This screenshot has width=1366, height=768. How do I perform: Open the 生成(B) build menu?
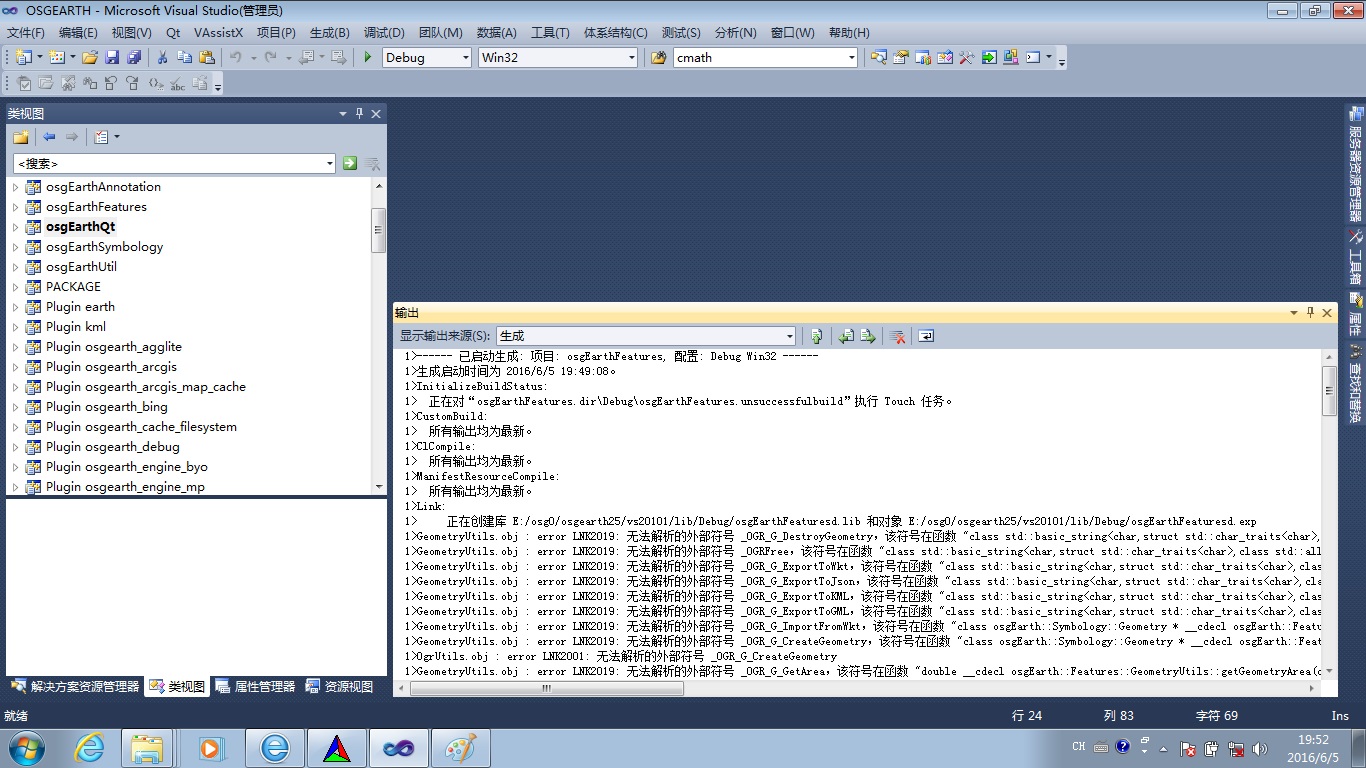click(330, 33)
